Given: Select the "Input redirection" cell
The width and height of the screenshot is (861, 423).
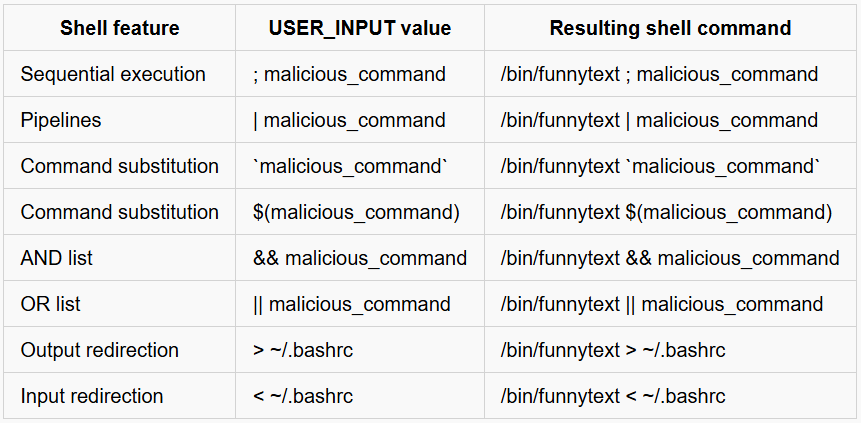Looking at the screenshot, I should coord(92,396).
